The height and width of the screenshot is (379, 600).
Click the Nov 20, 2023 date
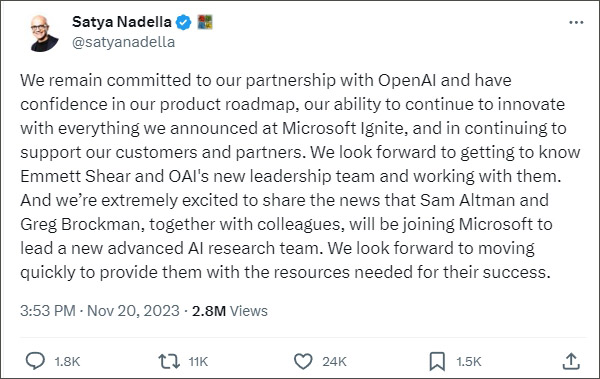[133, 310]
